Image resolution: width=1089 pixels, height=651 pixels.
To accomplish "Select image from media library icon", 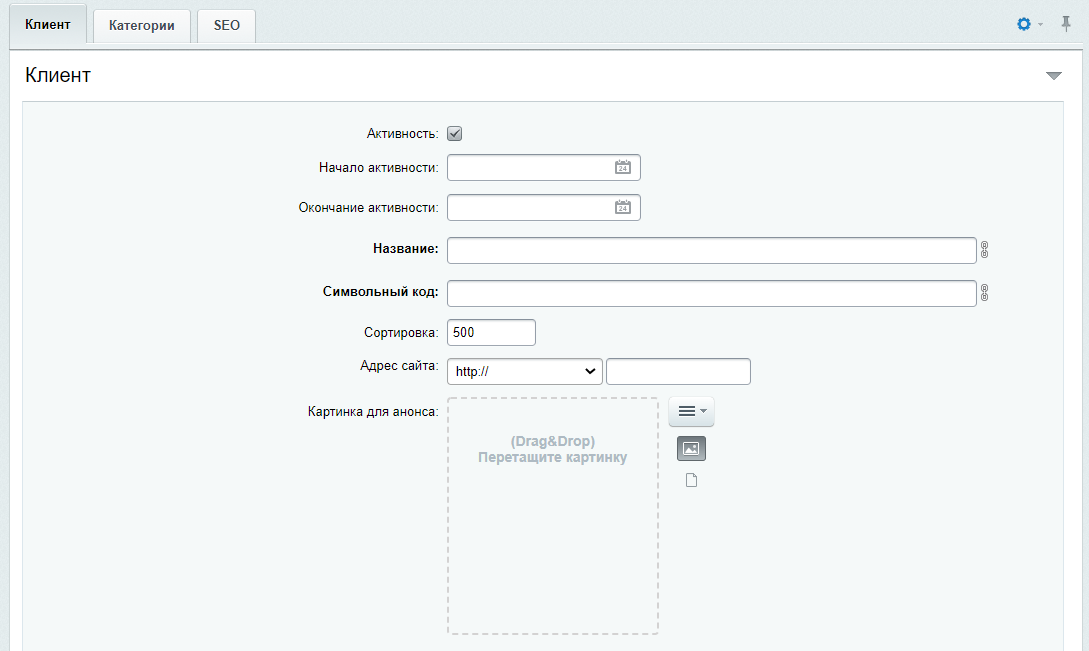I will pyautogui.click(x=691, y=449).
